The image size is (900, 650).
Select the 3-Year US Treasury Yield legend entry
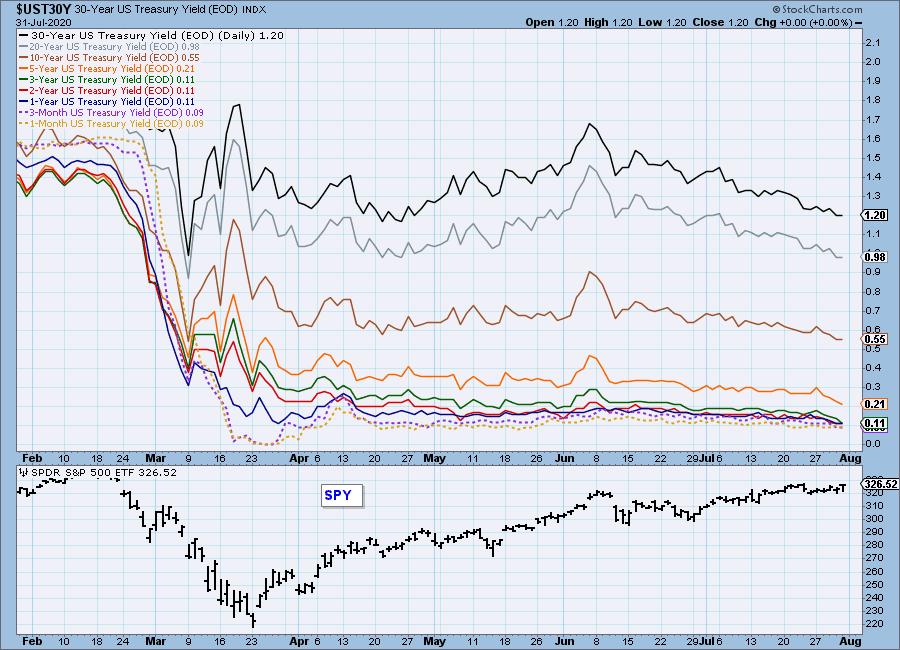point(107,79)
